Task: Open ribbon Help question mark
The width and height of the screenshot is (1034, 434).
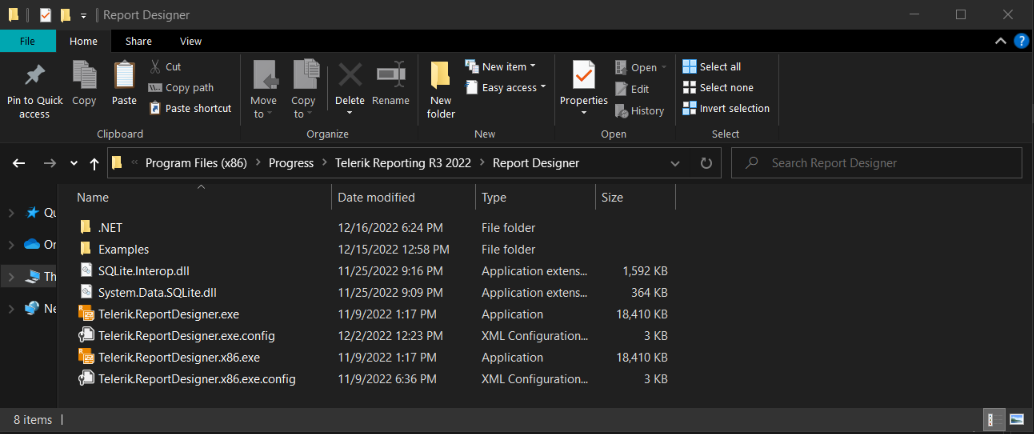Action: (1021, 41)
